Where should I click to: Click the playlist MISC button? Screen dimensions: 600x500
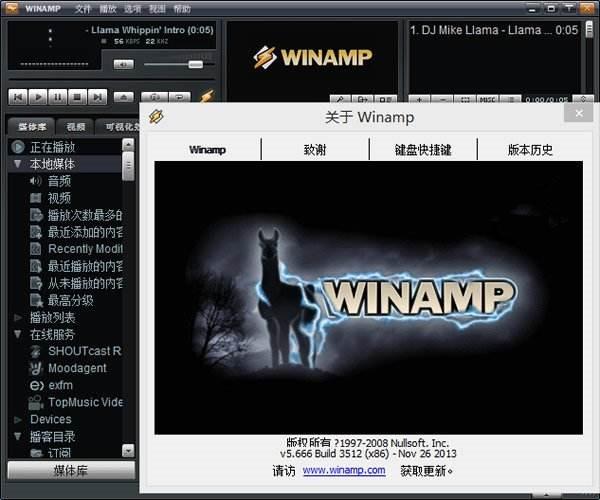click(488, 99)
